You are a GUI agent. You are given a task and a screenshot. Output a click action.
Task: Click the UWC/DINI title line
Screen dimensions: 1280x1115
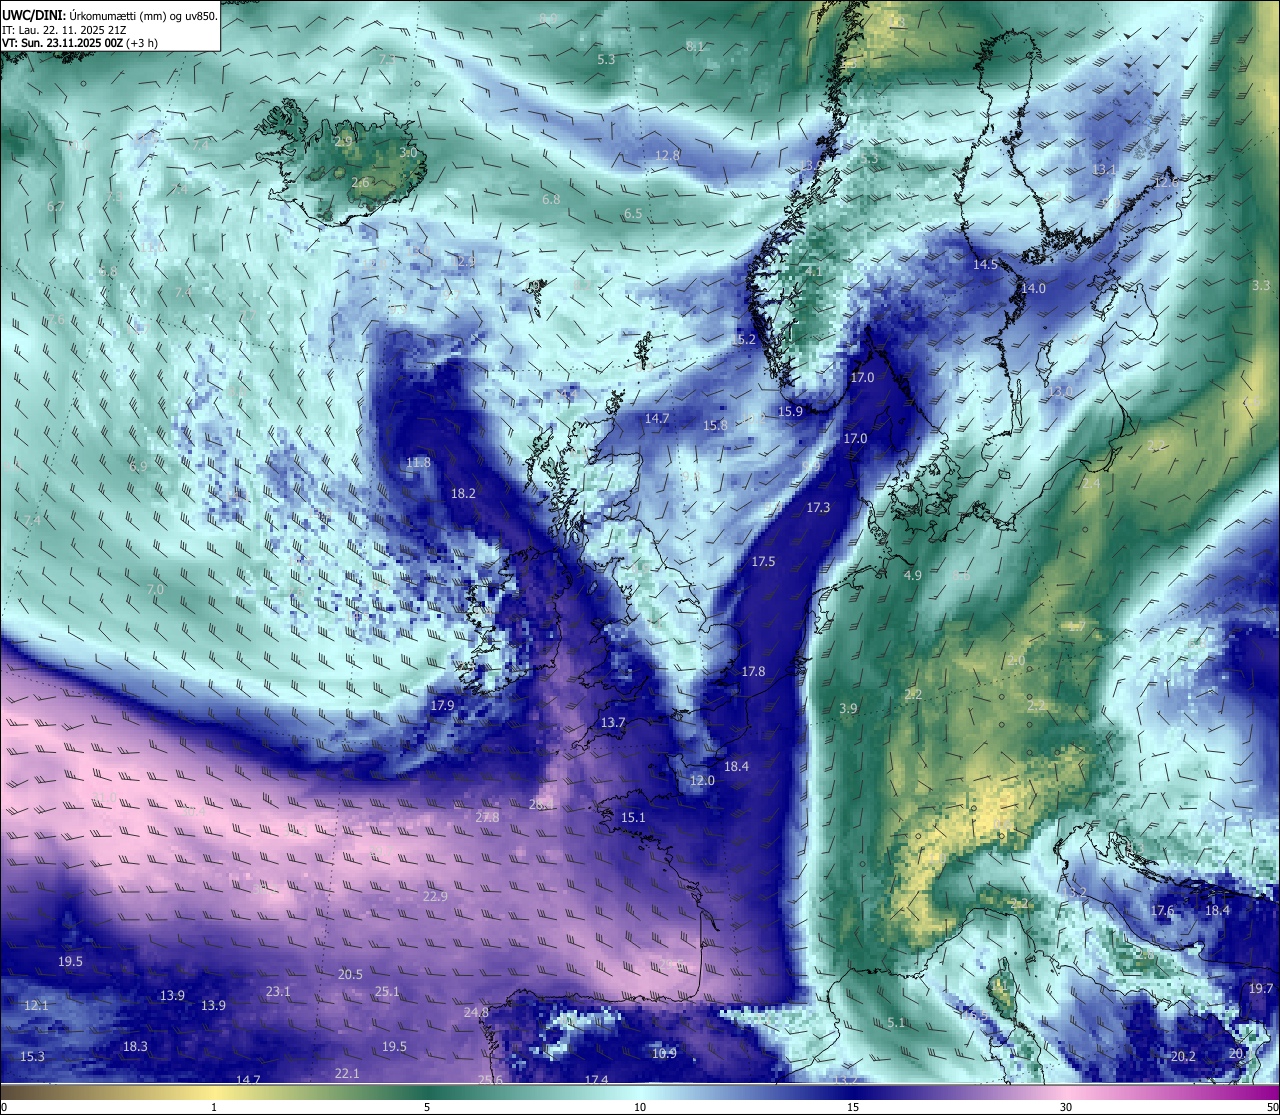coord(110,15)
